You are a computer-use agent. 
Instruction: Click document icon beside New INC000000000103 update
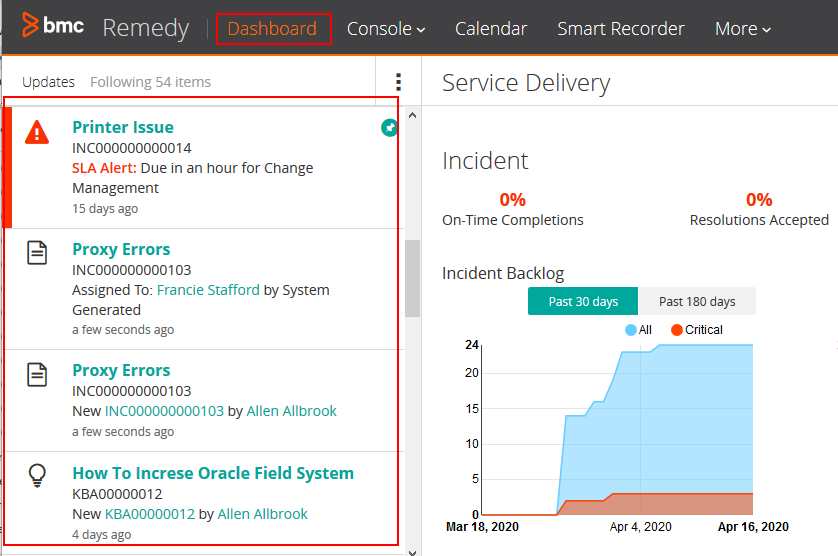[37, 374]
